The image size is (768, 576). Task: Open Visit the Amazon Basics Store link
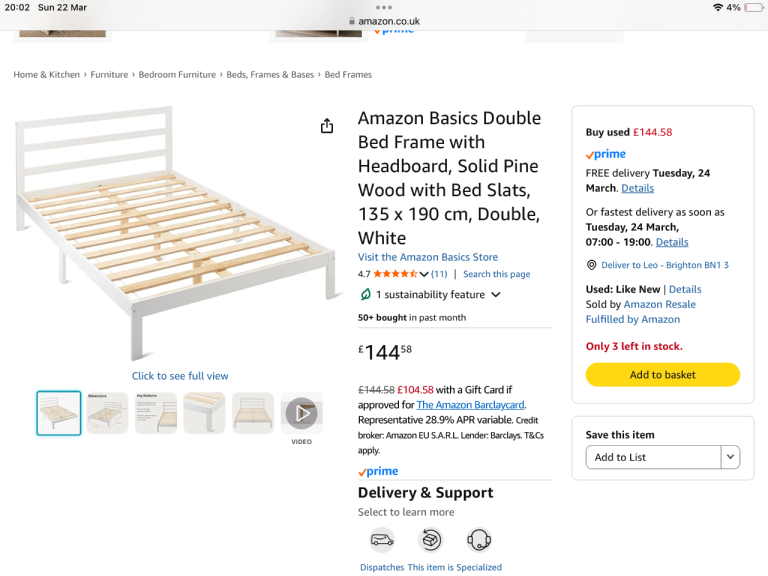[428, 257]
